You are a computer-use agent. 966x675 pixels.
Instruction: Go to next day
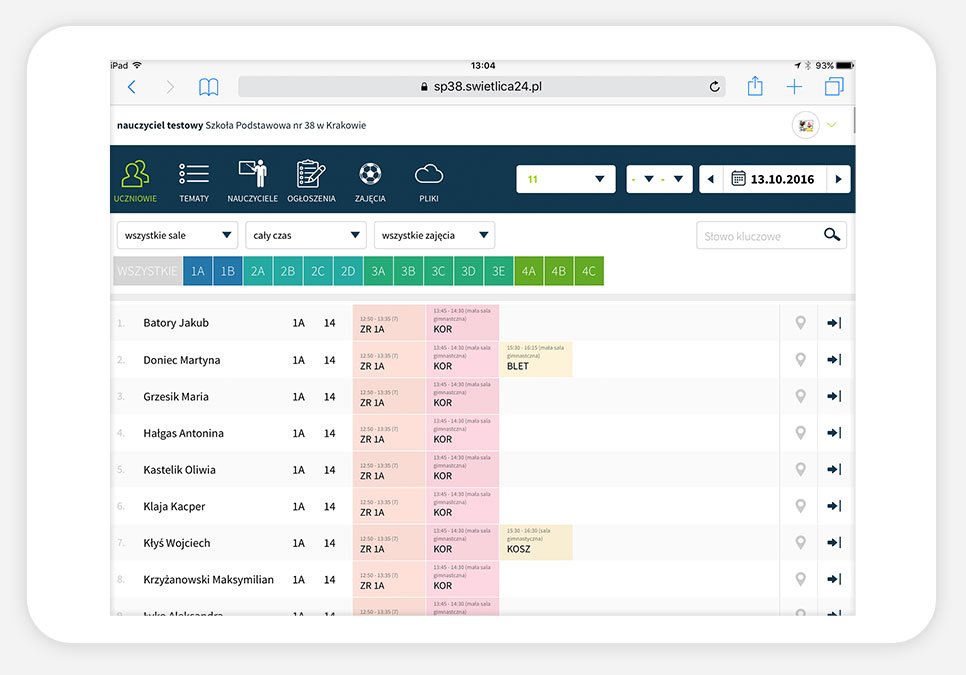pyautogui.click(x=838, y=179)
